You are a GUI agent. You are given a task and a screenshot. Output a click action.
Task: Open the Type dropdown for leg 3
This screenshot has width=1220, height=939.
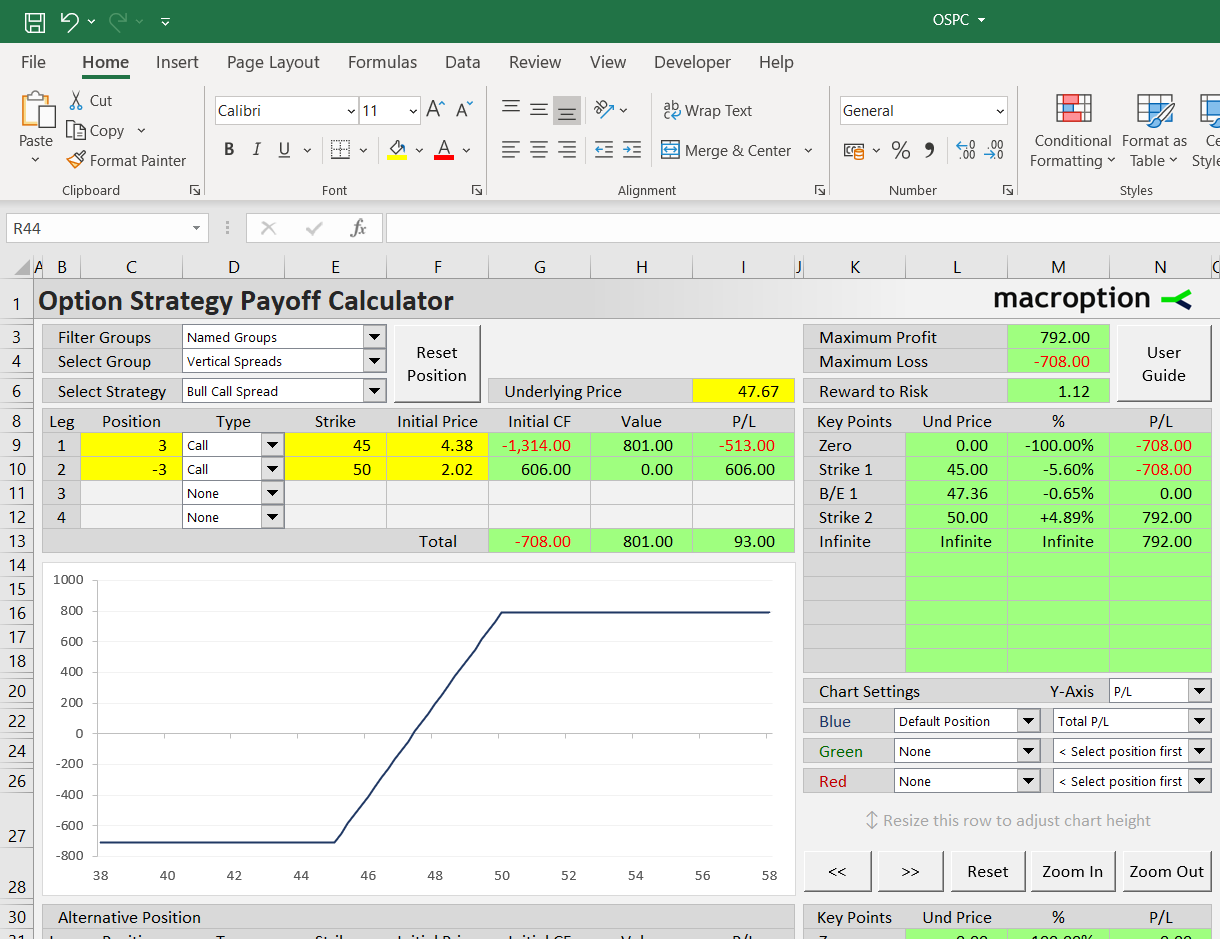point(272,493)
